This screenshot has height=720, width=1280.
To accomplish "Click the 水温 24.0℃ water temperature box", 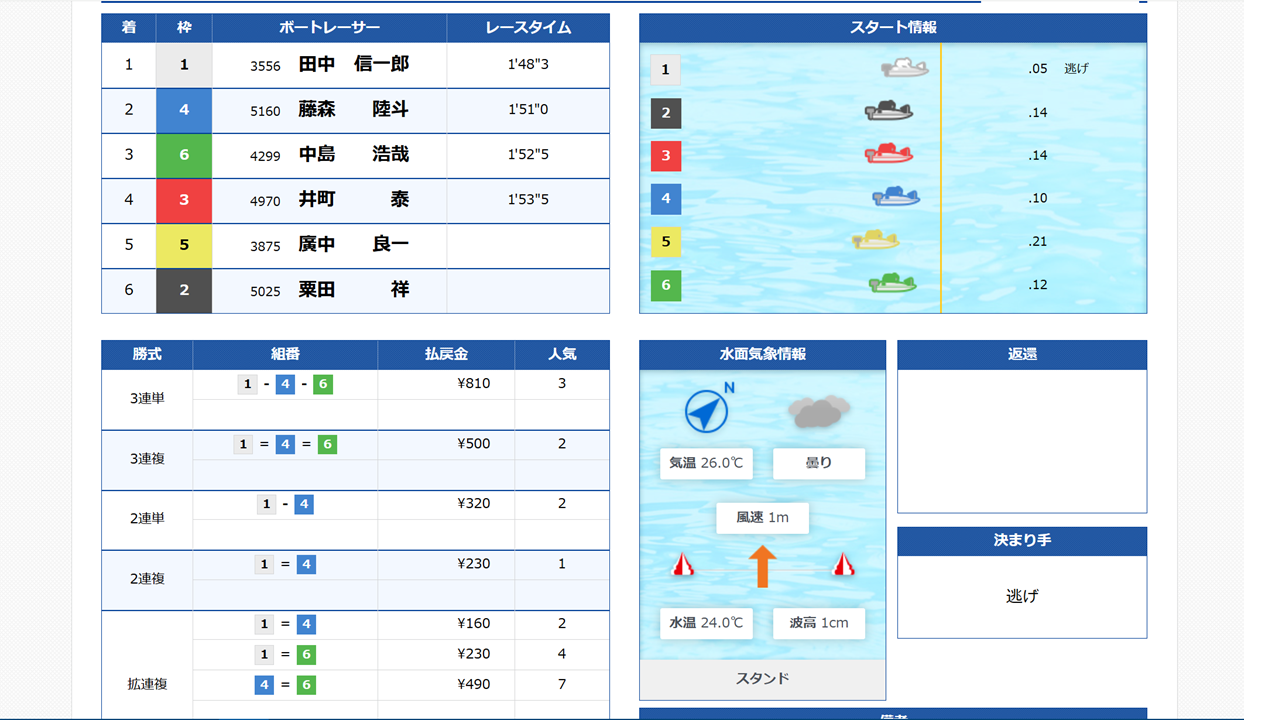I will [x=706, y=623].
